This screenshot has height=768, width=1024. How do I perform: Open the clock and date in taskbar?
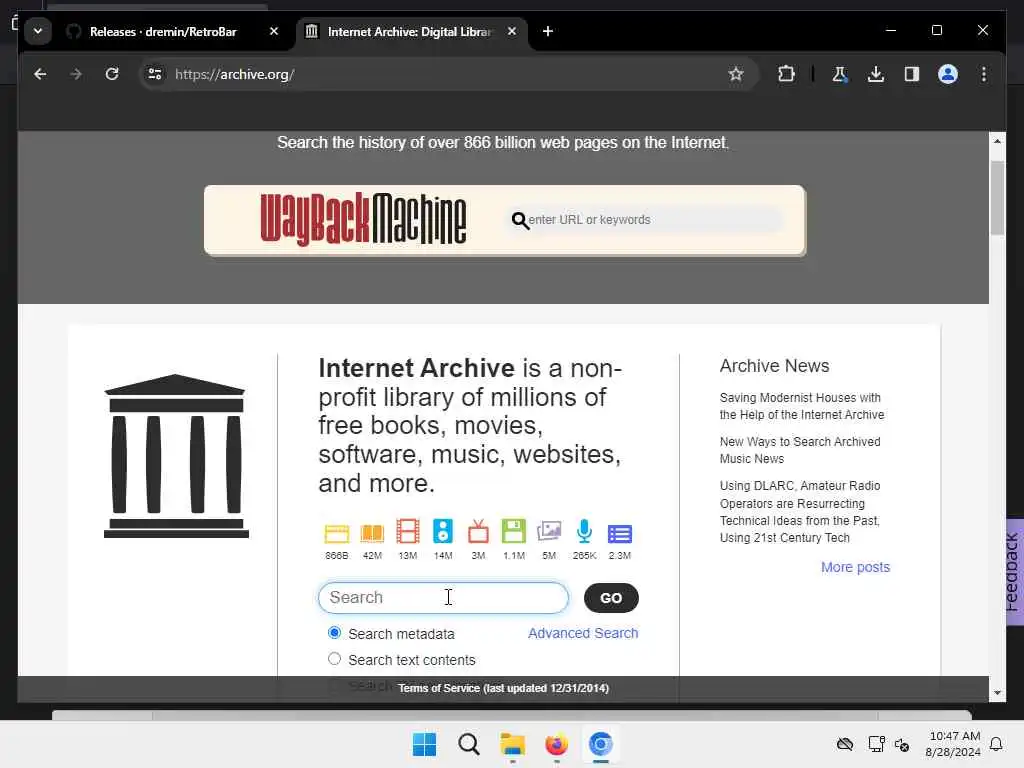click(x=954, y=744)
